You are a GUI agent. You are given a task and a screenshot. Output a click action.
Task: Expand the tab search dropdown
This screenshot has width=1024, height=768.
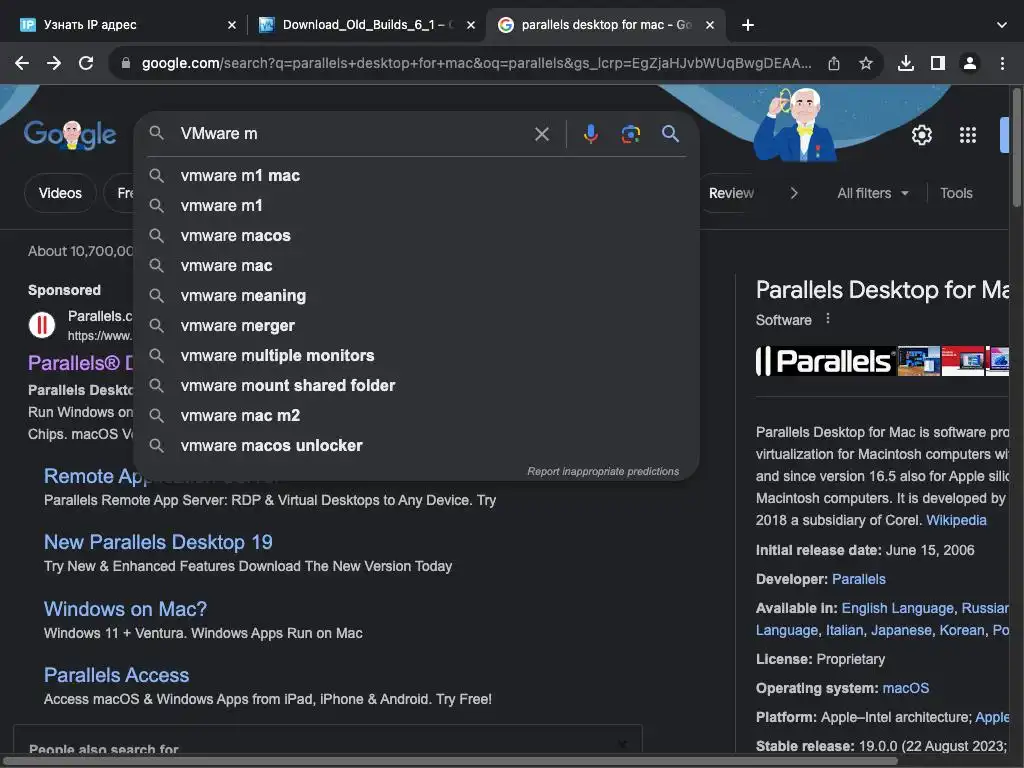tap(1002, 25)
